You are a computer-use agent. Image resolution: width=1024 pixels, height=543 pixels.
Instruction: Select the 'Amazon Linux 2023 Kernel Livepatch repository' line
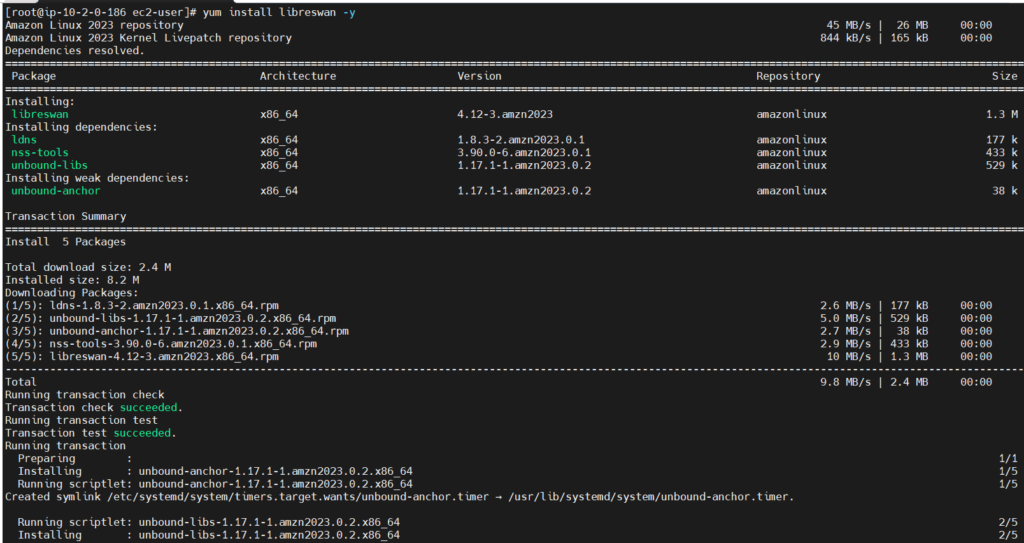pos(148,38)
